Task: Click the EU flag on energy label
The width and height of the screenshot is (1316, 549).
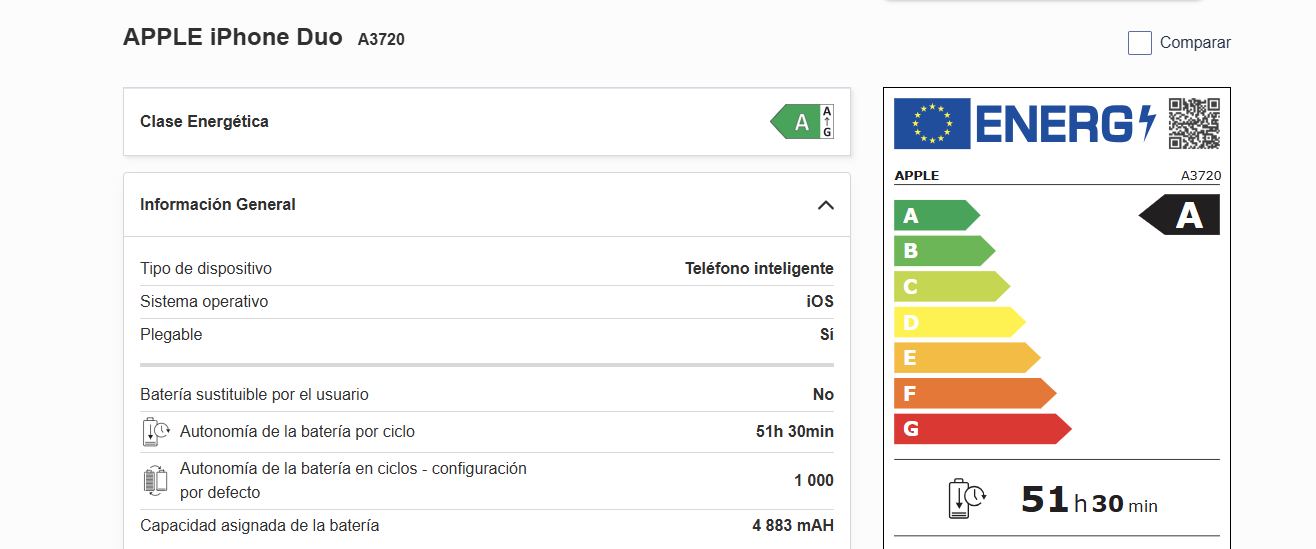Action: pos(932,123)
